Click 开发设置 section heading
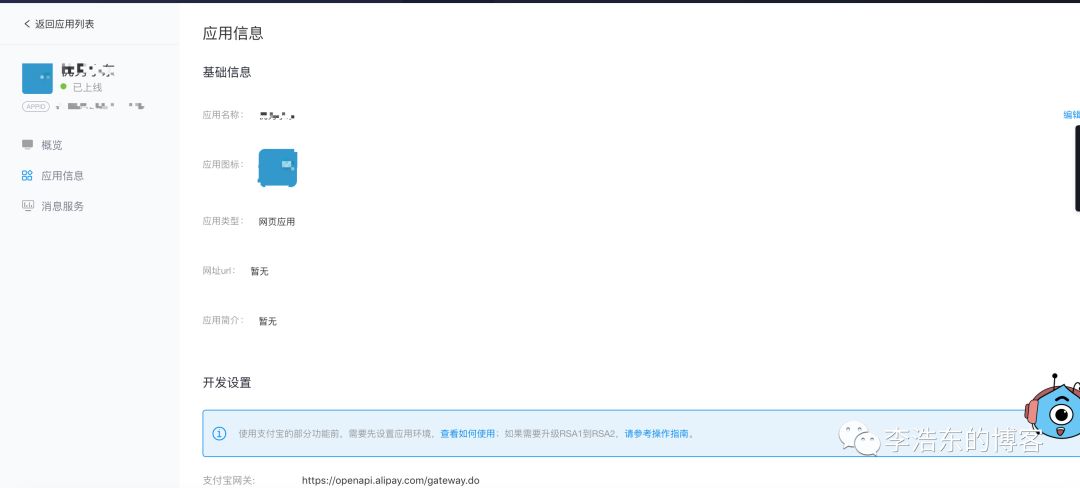 click(227, 383)
